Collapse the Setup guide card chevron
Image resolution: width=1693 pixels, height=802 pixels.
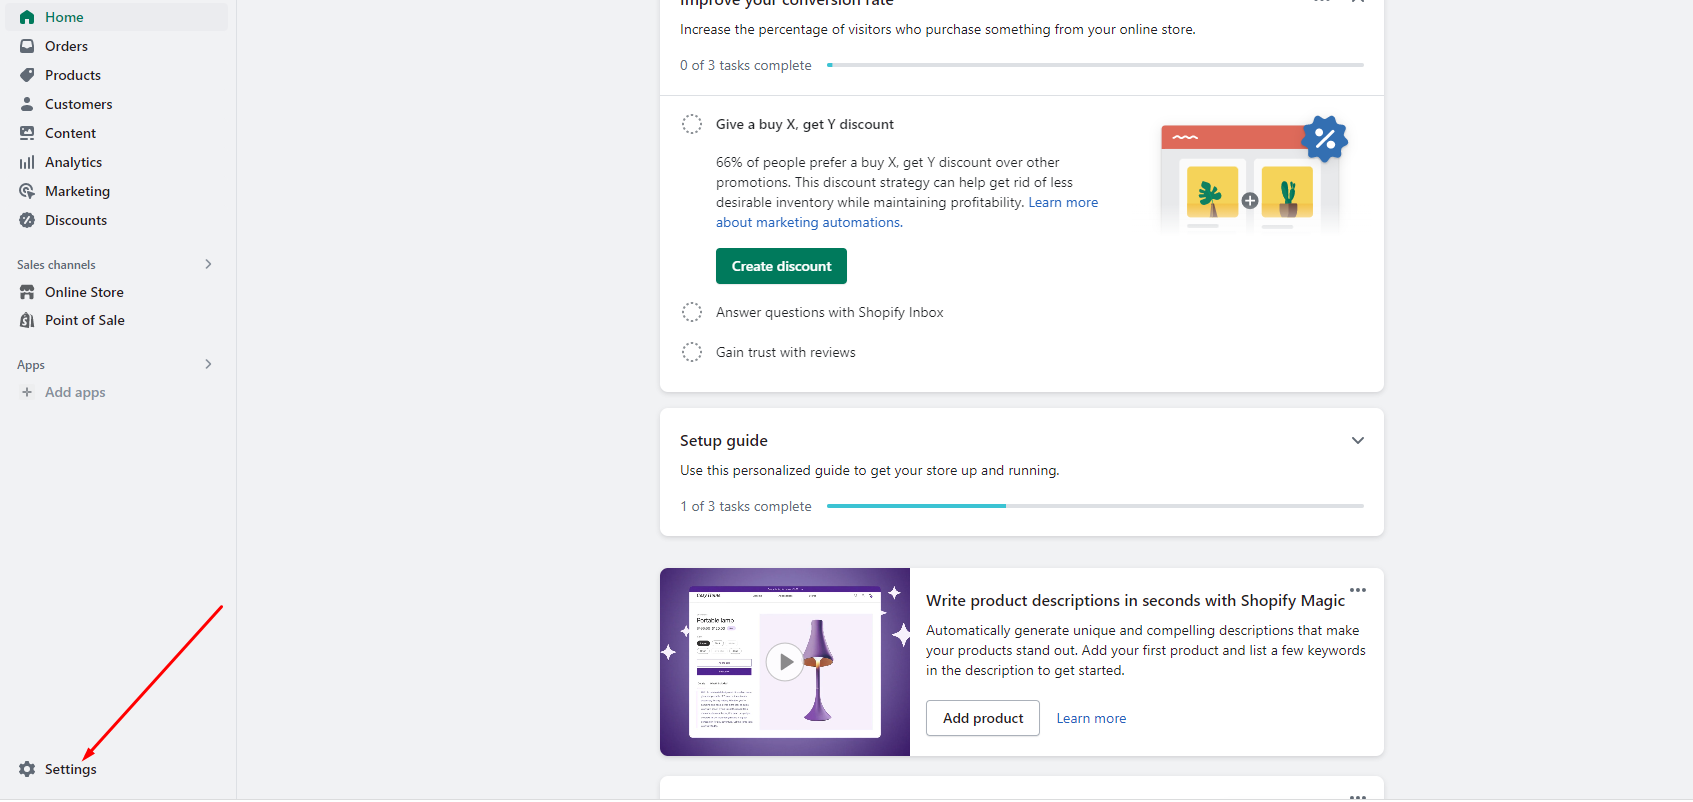(x=1358, y=440)
